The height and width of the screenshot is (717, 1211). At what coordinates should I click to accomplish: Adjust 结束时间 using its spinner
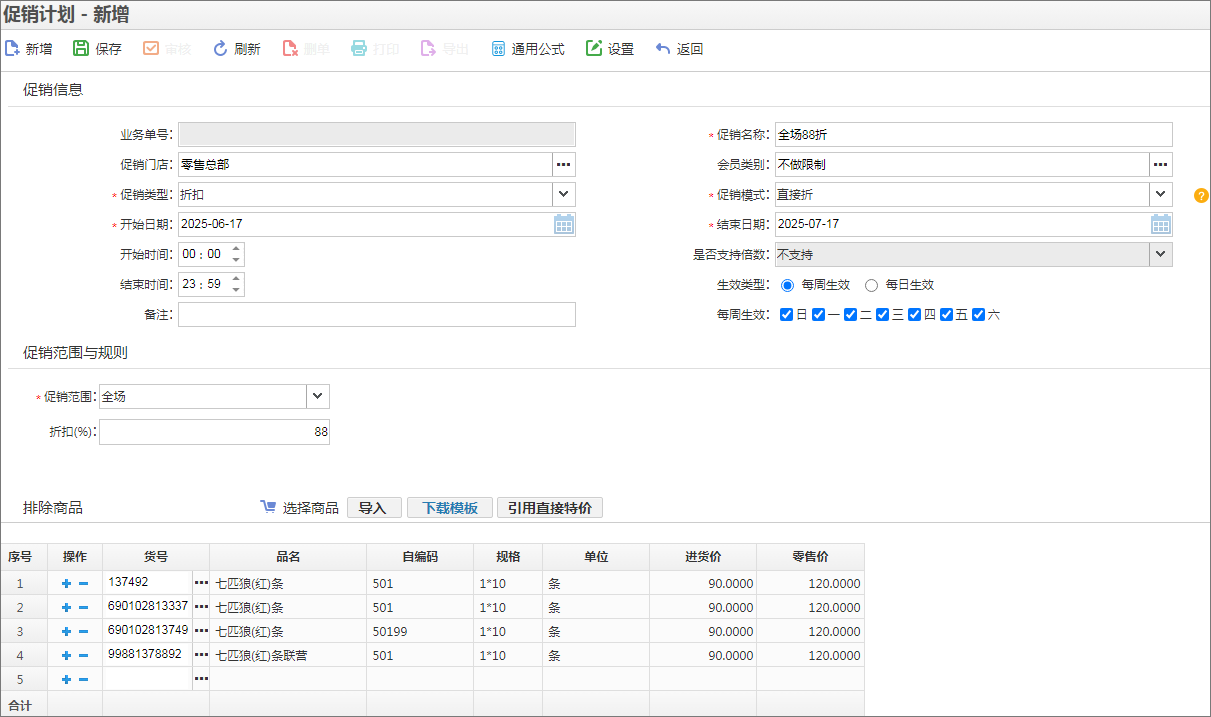(236, 284)
